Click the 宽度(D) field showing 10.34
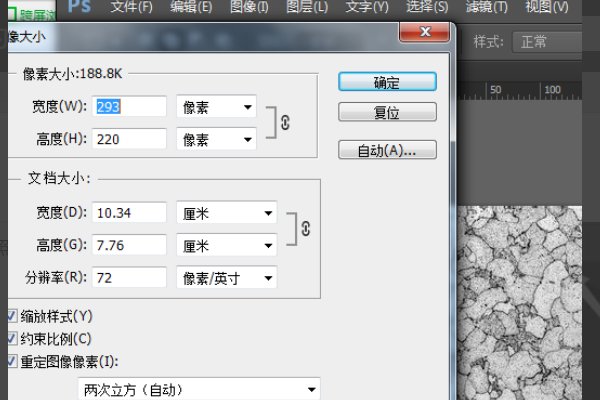Image resolution: width=600 pixels, height=400 pixels. click(x=129, y=212)
